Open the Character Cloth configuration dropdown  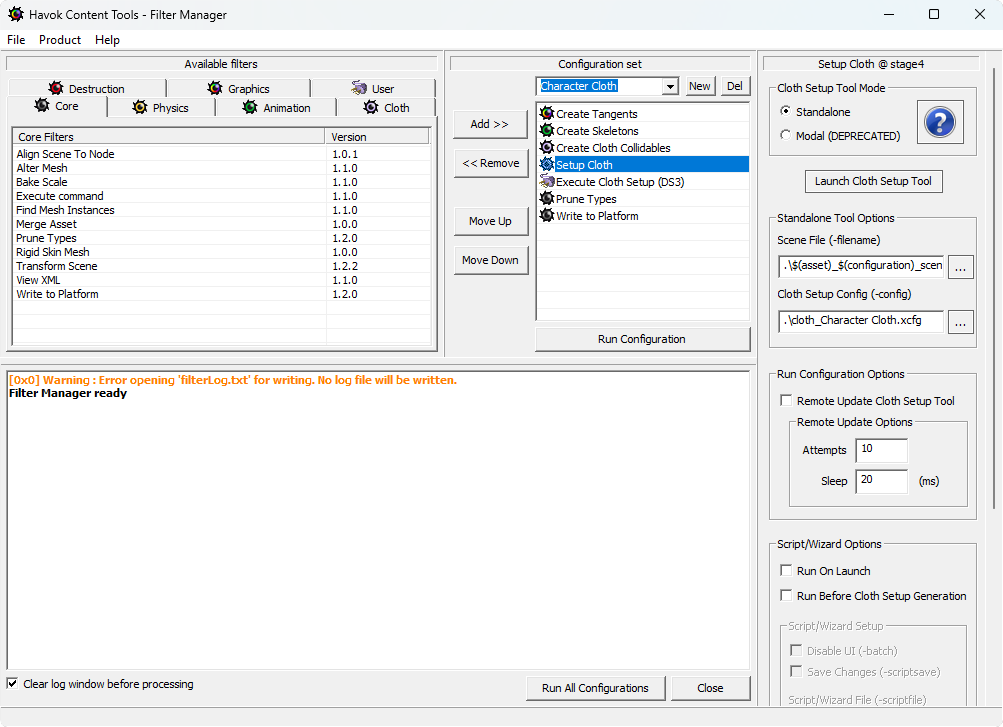[671, 86]
